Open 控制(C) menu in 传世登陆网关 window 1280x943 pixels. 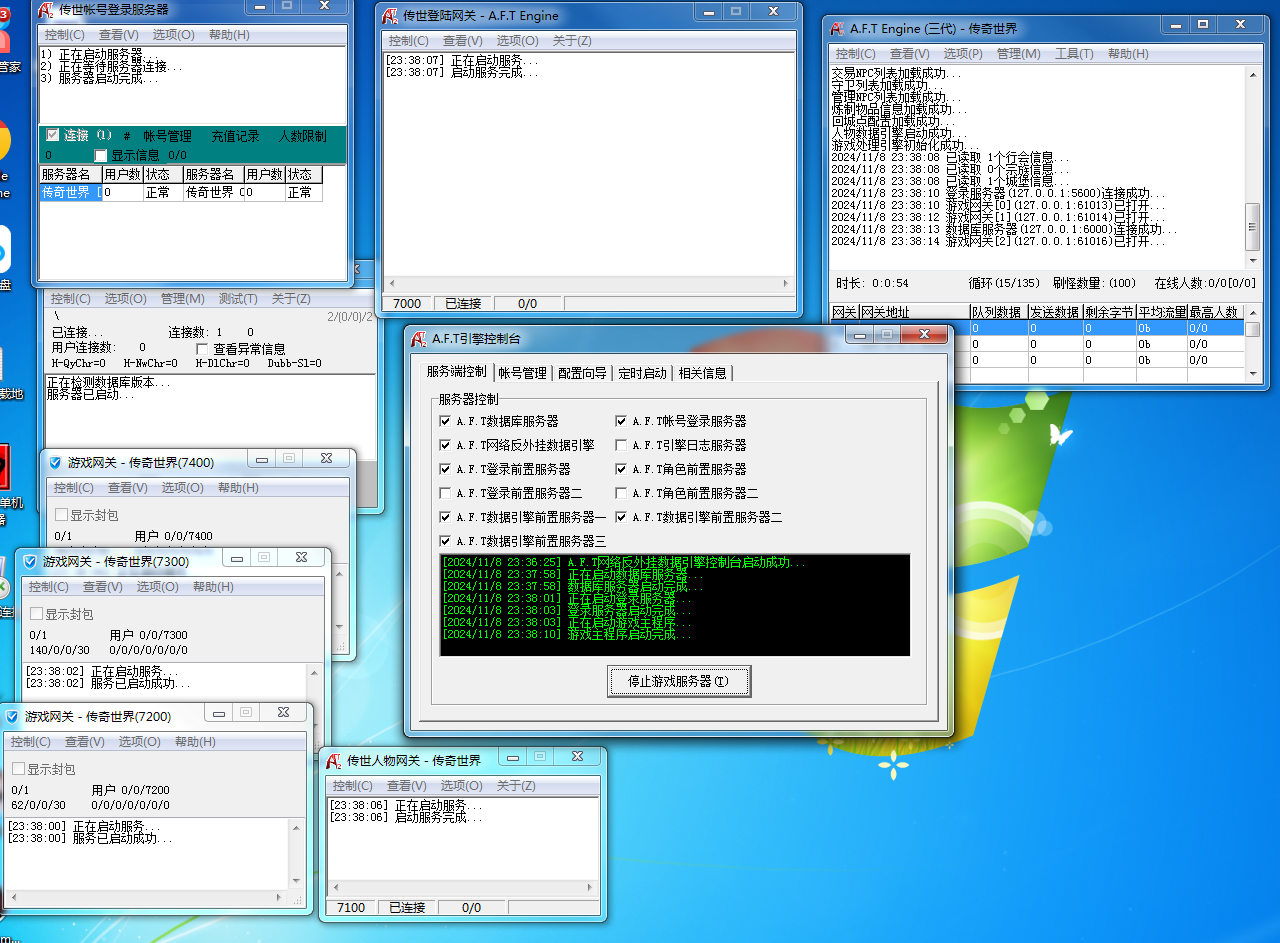tap(408, 41)
